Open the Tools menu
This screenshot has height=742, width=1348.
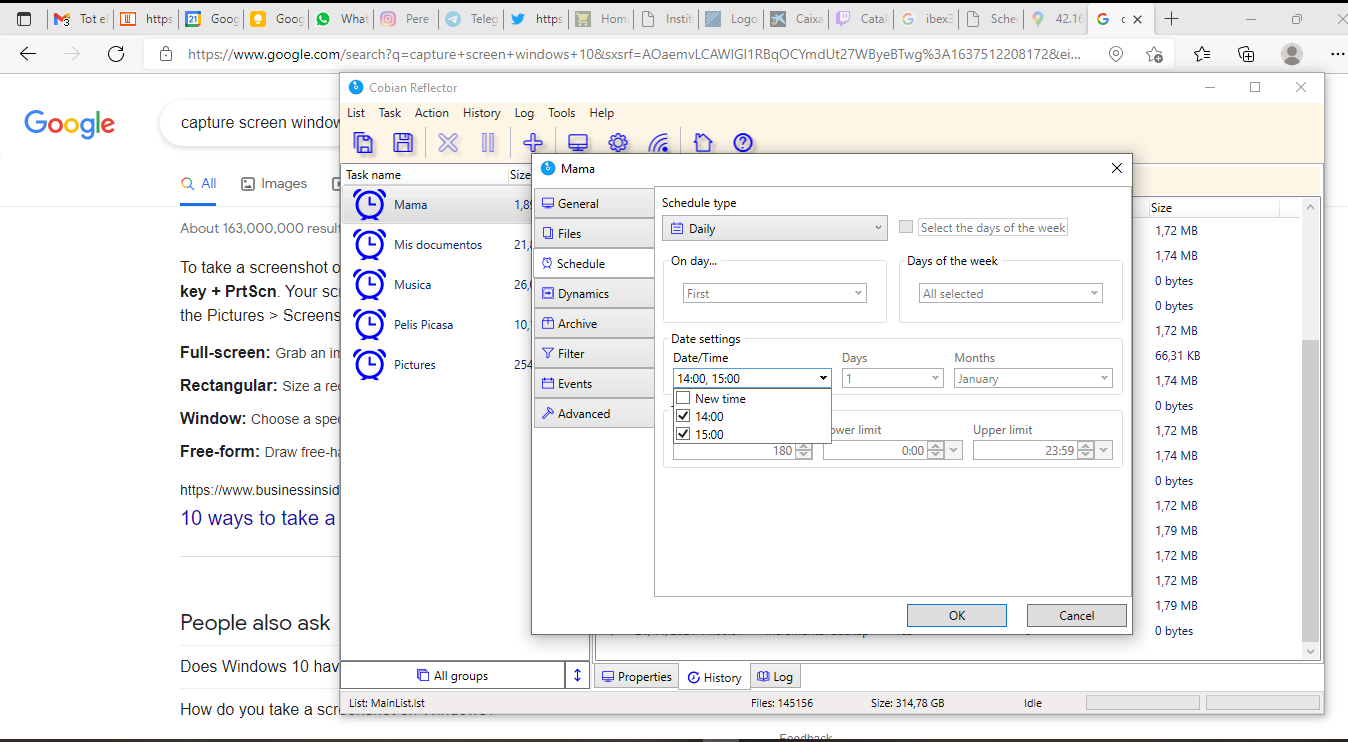coord(562,113)
